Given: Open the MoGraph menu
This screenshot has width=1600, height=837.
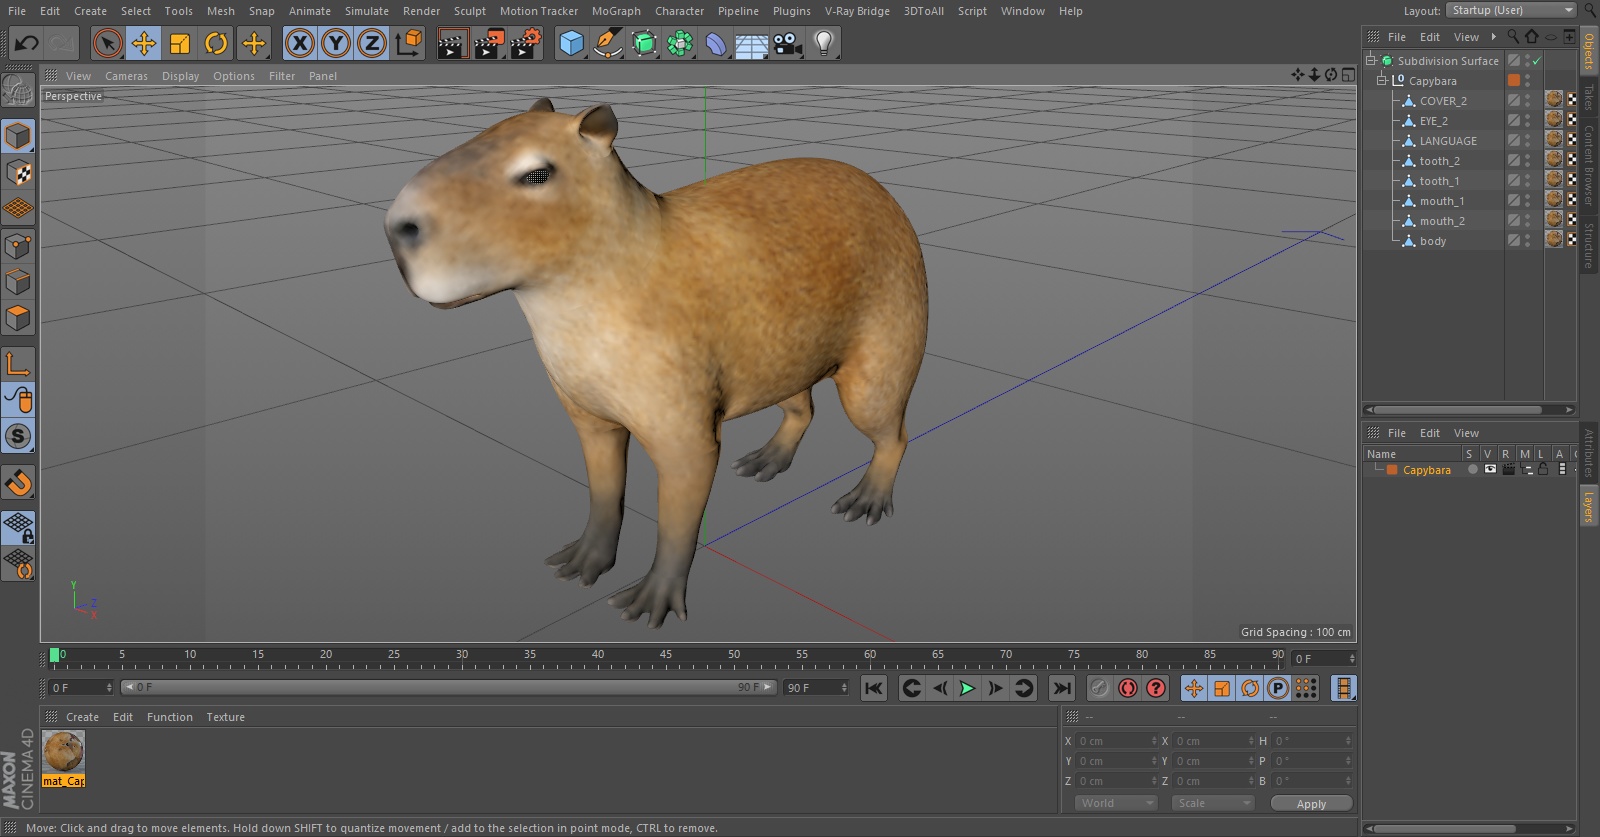Looking at the screenshot, I should (616, 11).
